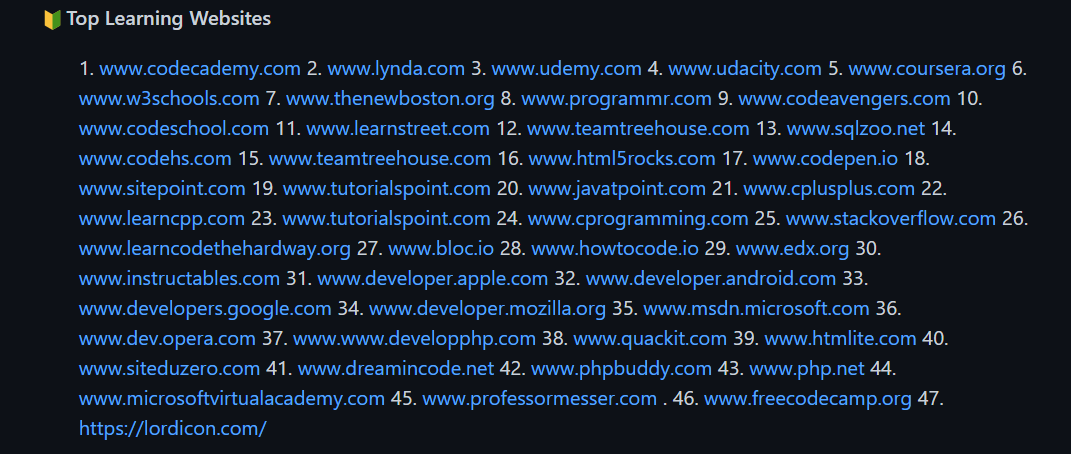The image size is (1071, 454).
Task: Click the www.dev.opera.com link
Action: [x=167, y=339]
